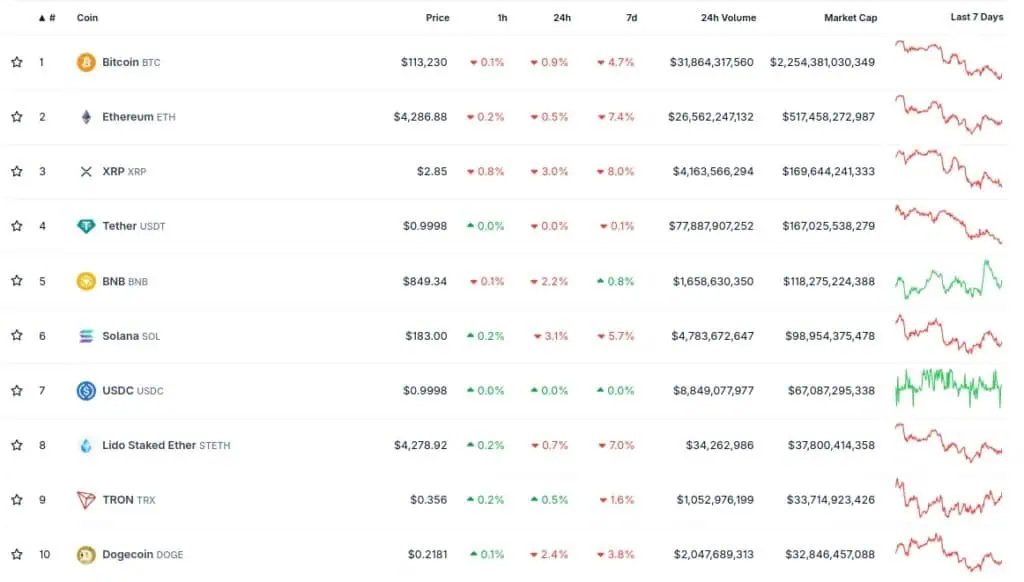Toggle the Lido Staked Ether star
Screen dimensions: 1024x582
(17, 445)
